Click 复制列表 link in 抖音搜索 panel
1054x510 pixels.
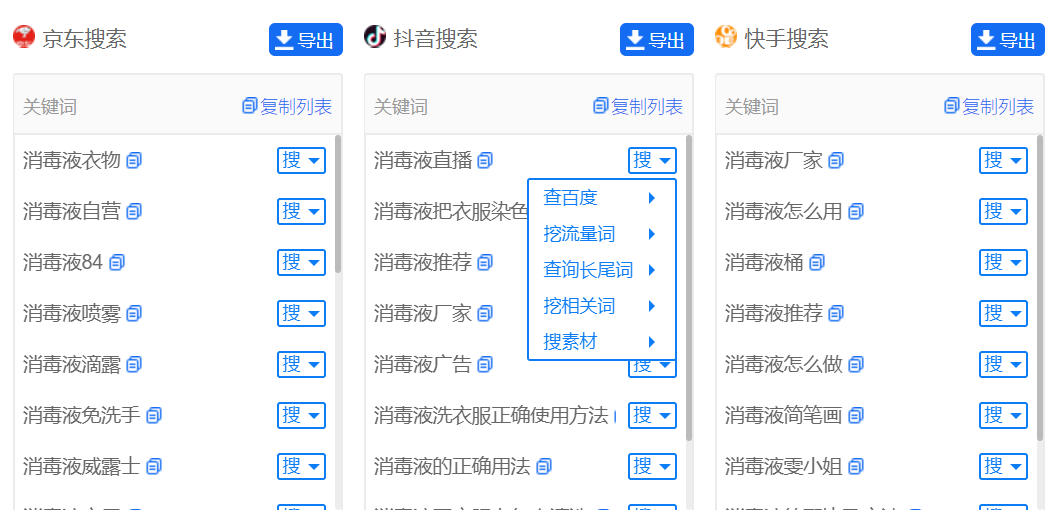[x=638, y=106]
